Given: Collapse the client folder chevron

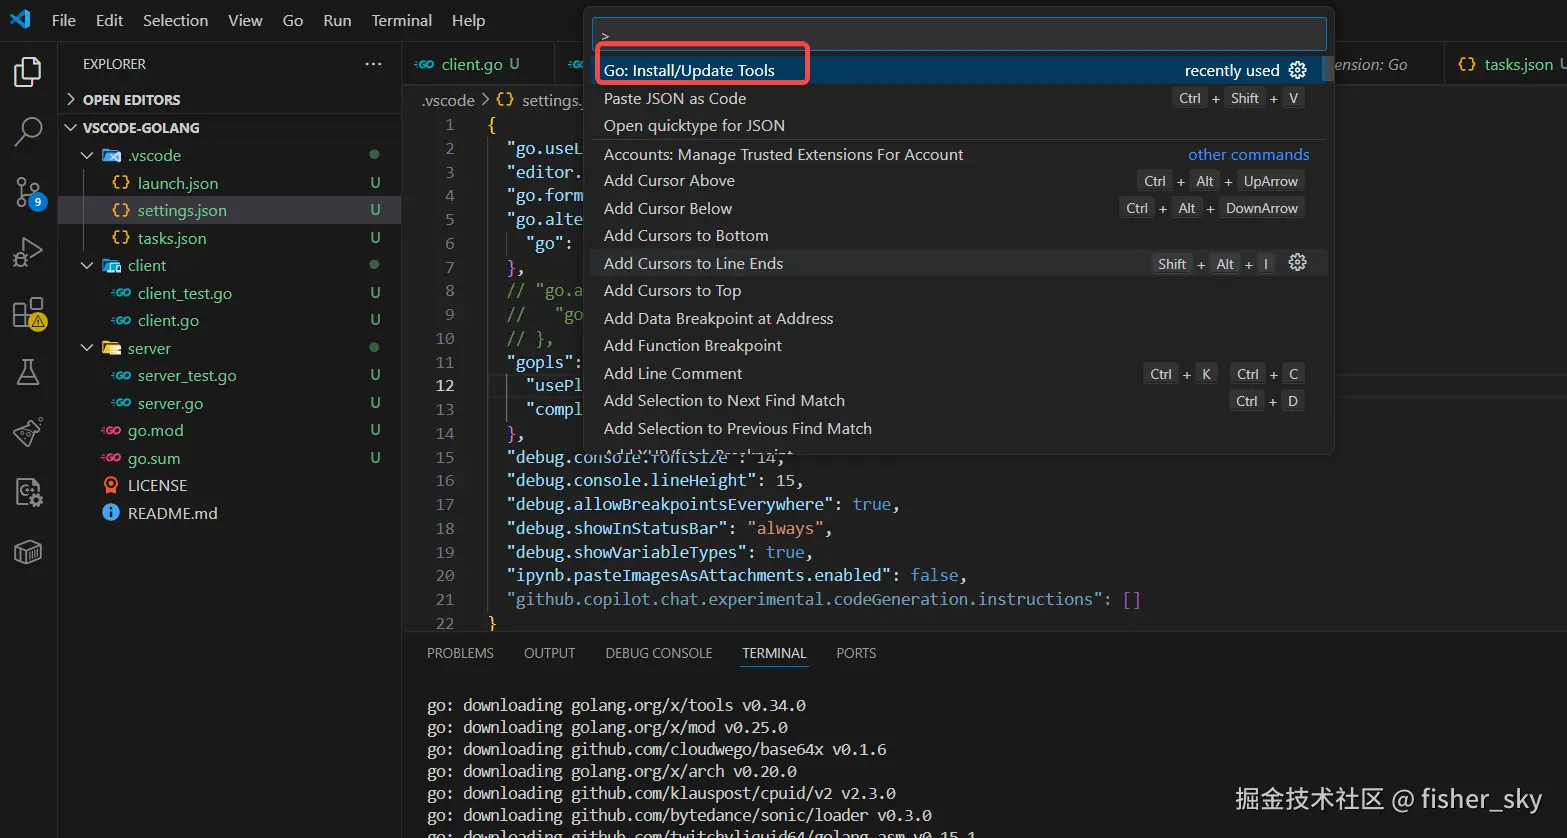Looking at the screenshot, I should 87,266.
